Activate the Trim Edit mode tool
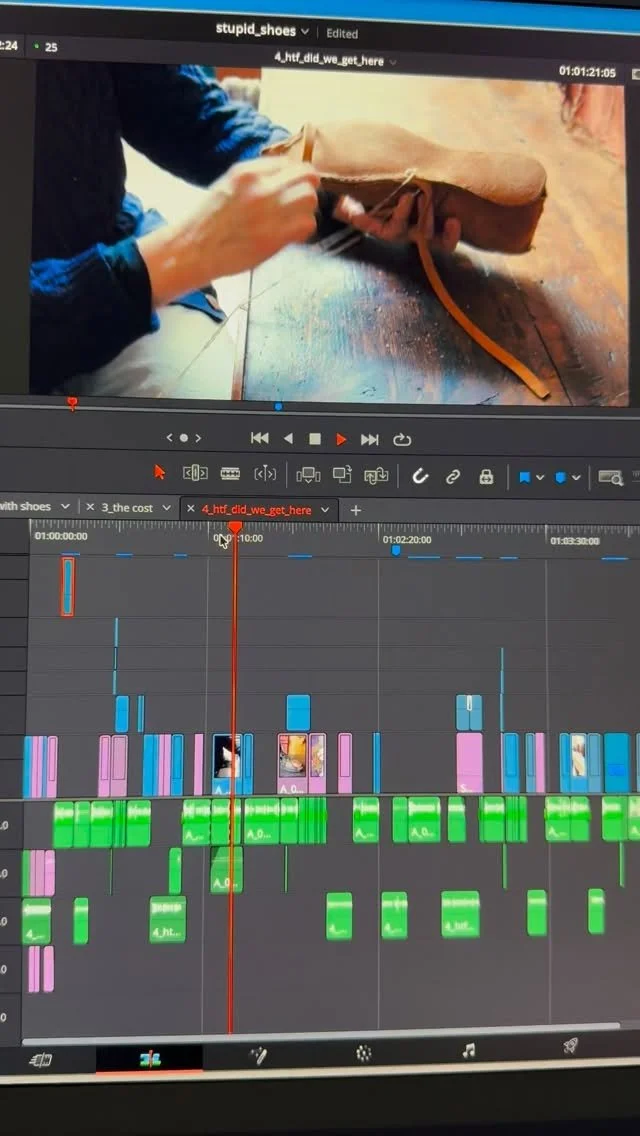Image resolution: width=640 pixels, height=1136 pixels. pyautogui.click(x=195, y=474)
